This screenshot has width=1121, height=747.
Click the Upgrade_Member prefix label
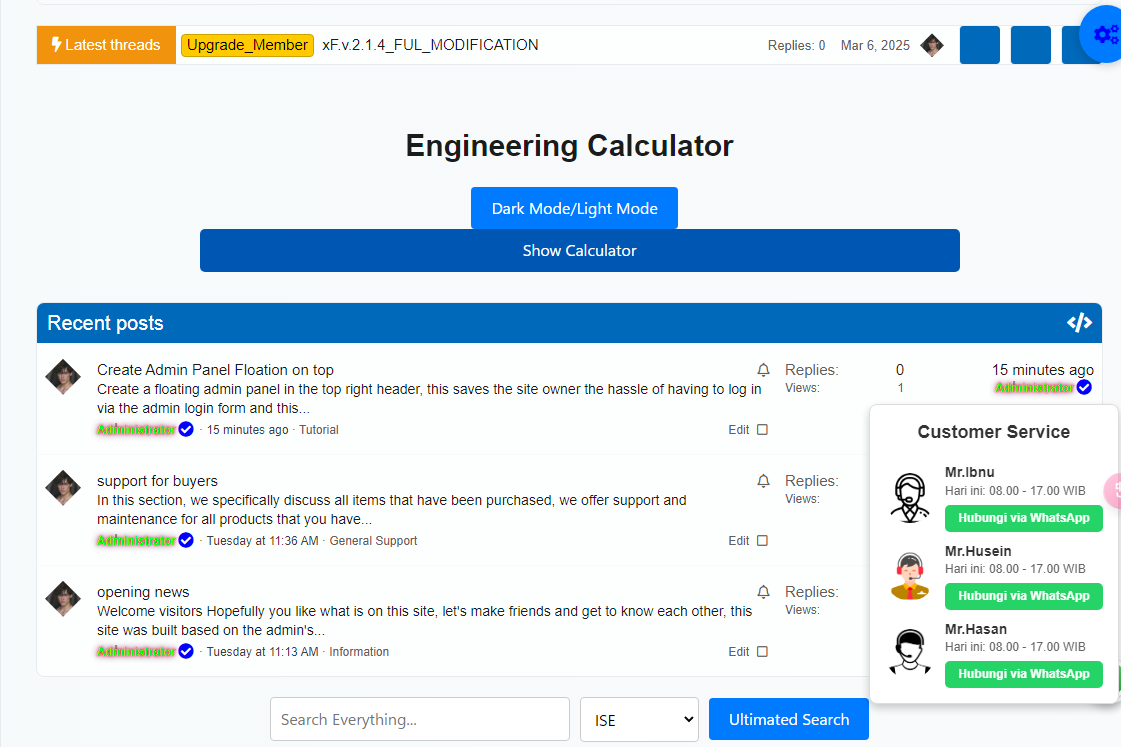[x=247, y=45]
